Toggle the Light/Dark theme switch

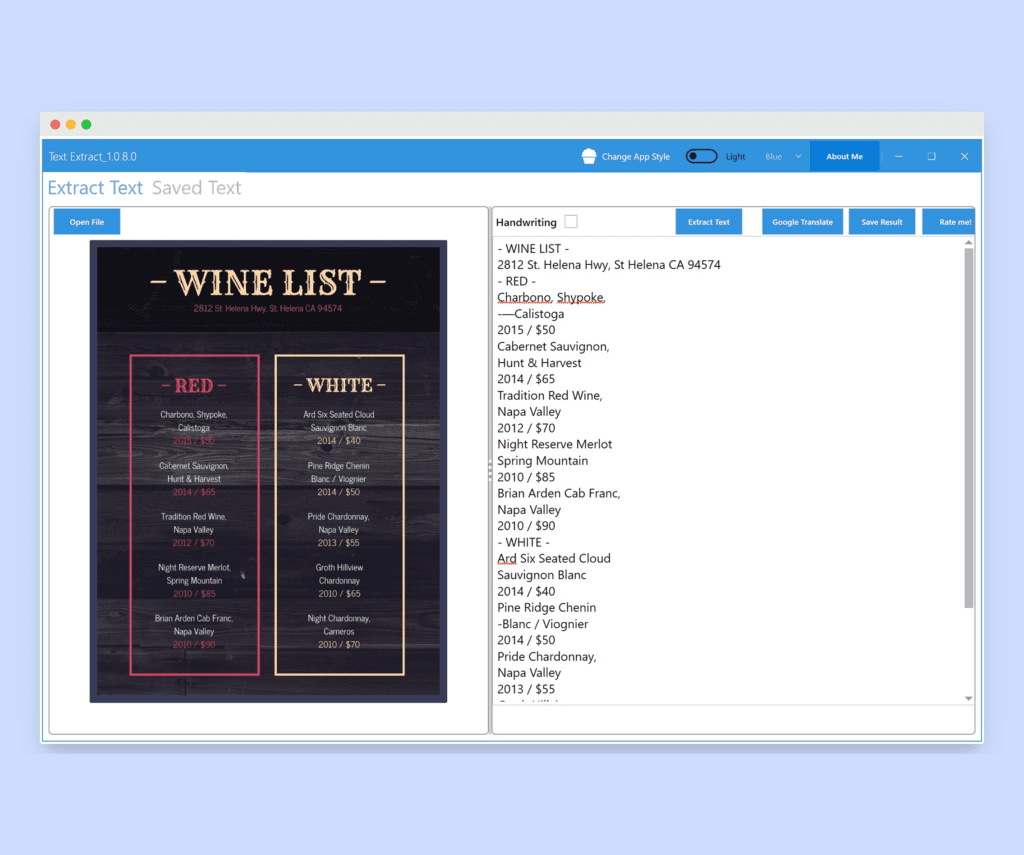(x=701, y=156)
